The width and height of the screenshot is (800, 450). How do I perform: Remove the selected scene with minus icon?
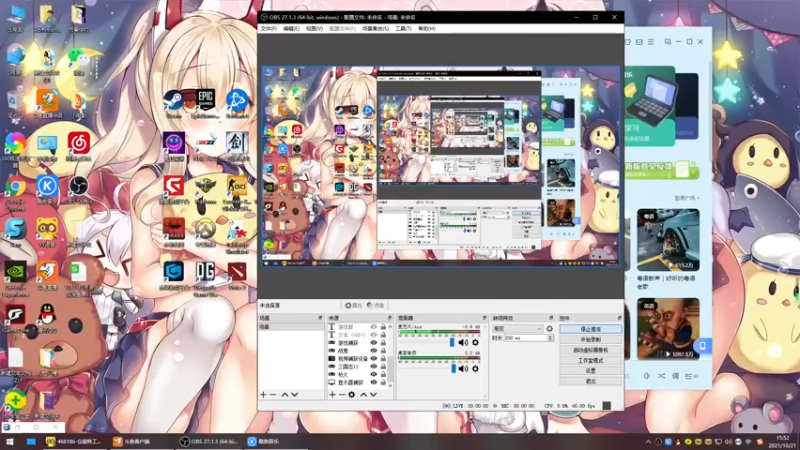273,394
